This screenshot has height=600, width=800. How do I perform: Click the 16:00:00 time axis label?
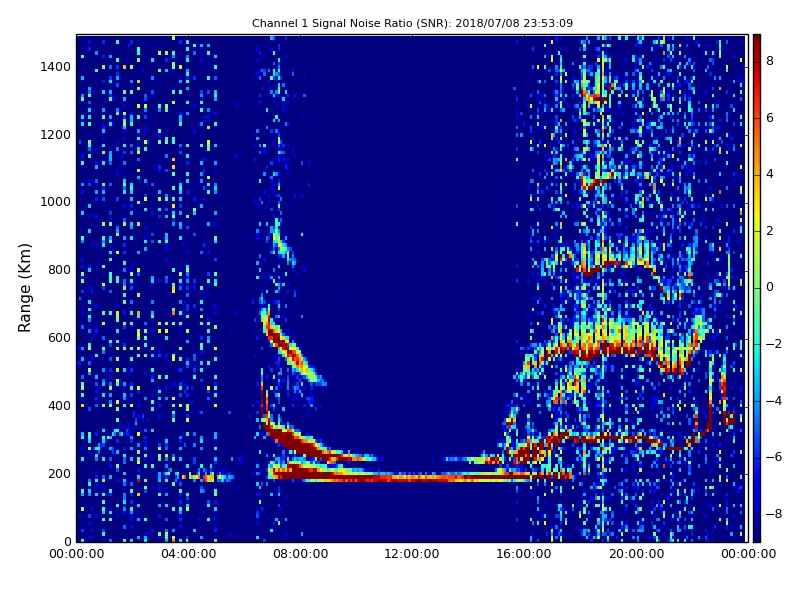[524, 554]
